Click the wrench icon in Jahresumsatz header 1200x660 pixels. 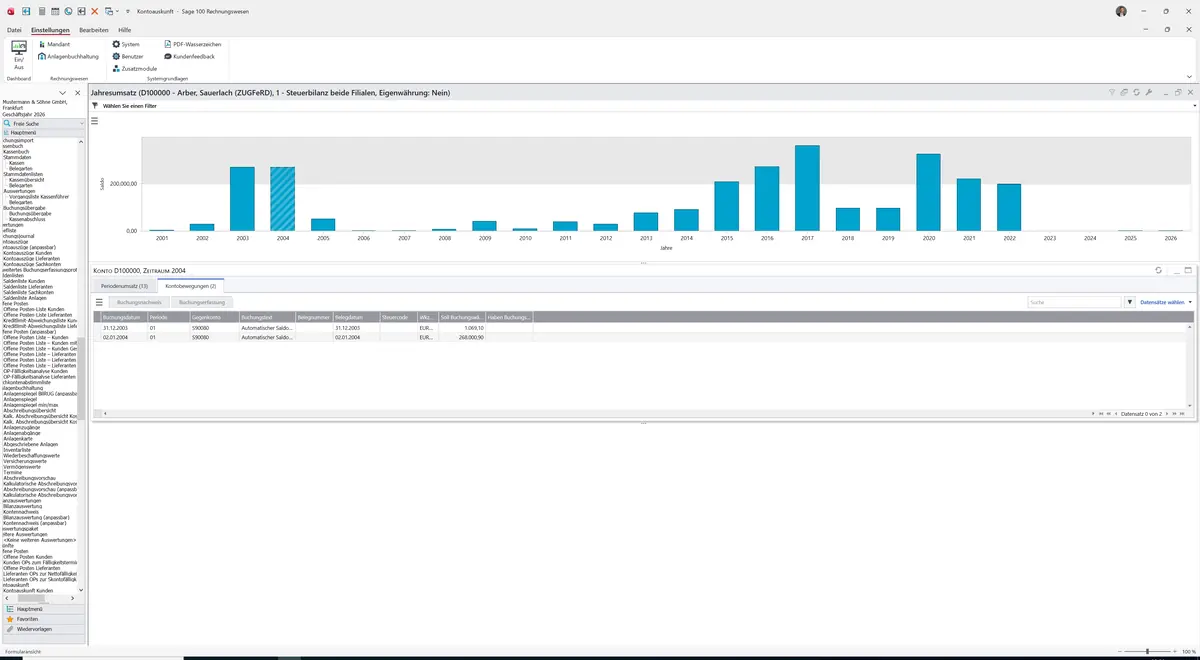[1148, 92]
